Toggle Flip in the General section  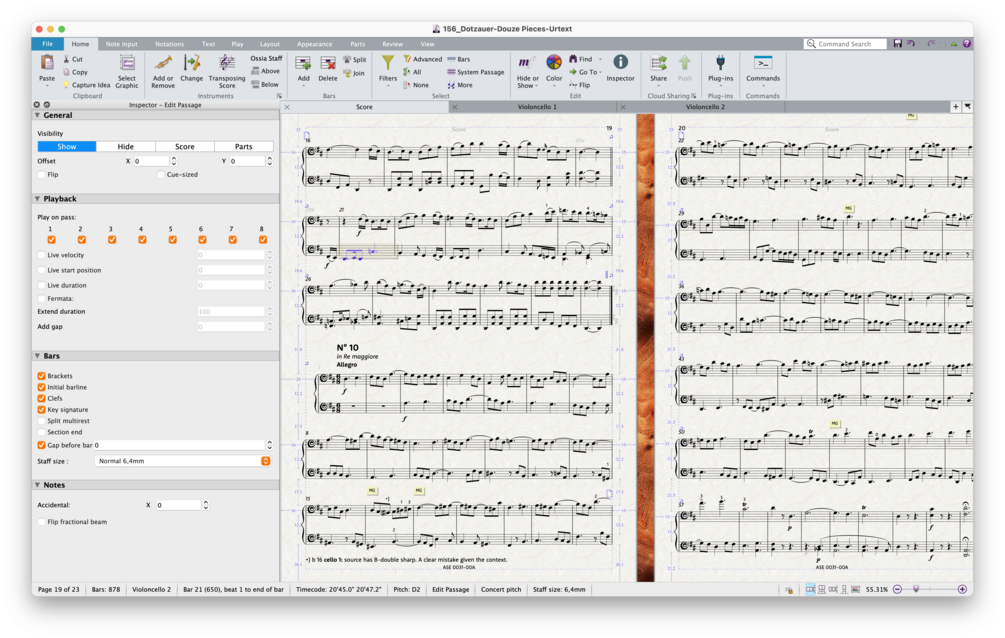point(39,174)
